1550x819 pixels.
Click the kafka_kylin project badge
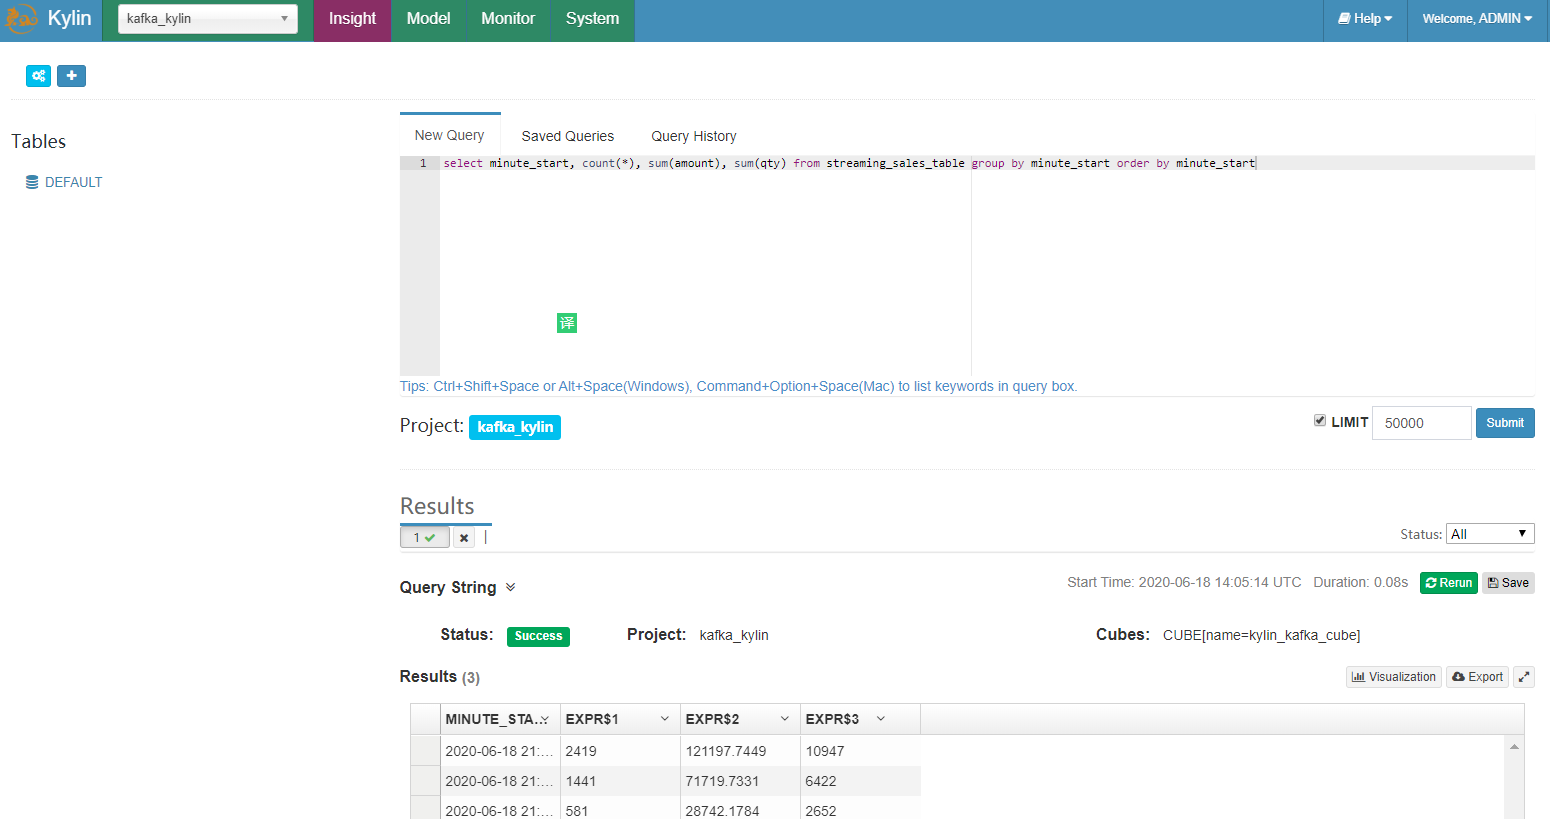click(515, 428)
